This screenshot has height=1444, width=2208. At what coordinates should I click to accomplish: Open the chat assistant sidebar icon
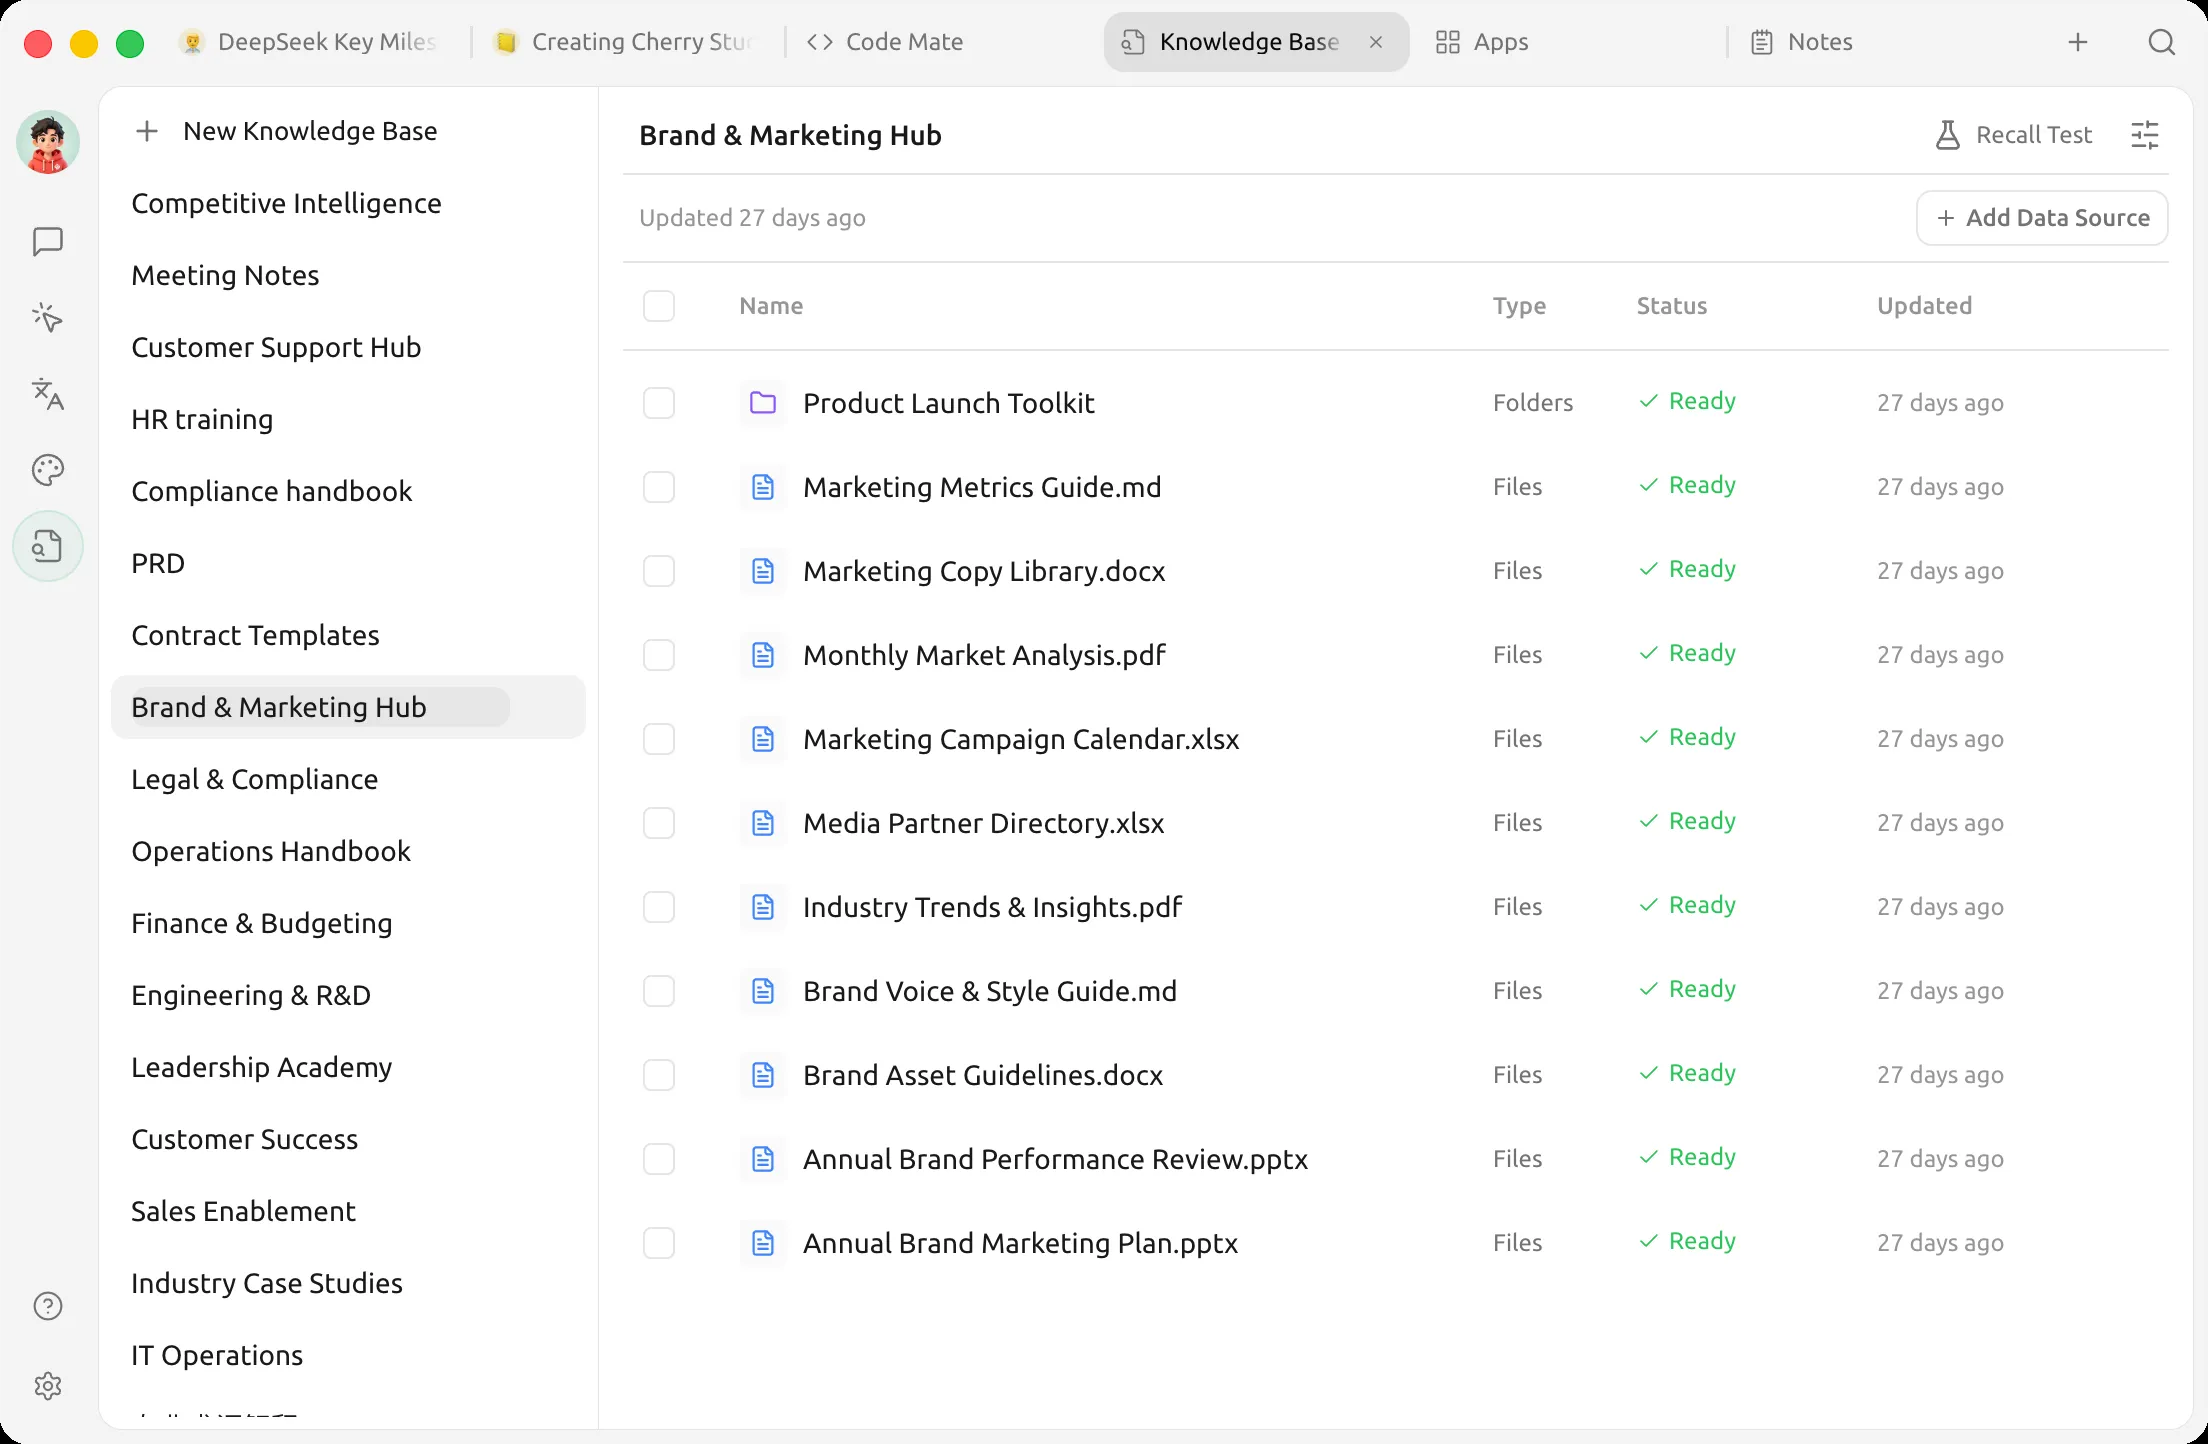coord(48,241)
